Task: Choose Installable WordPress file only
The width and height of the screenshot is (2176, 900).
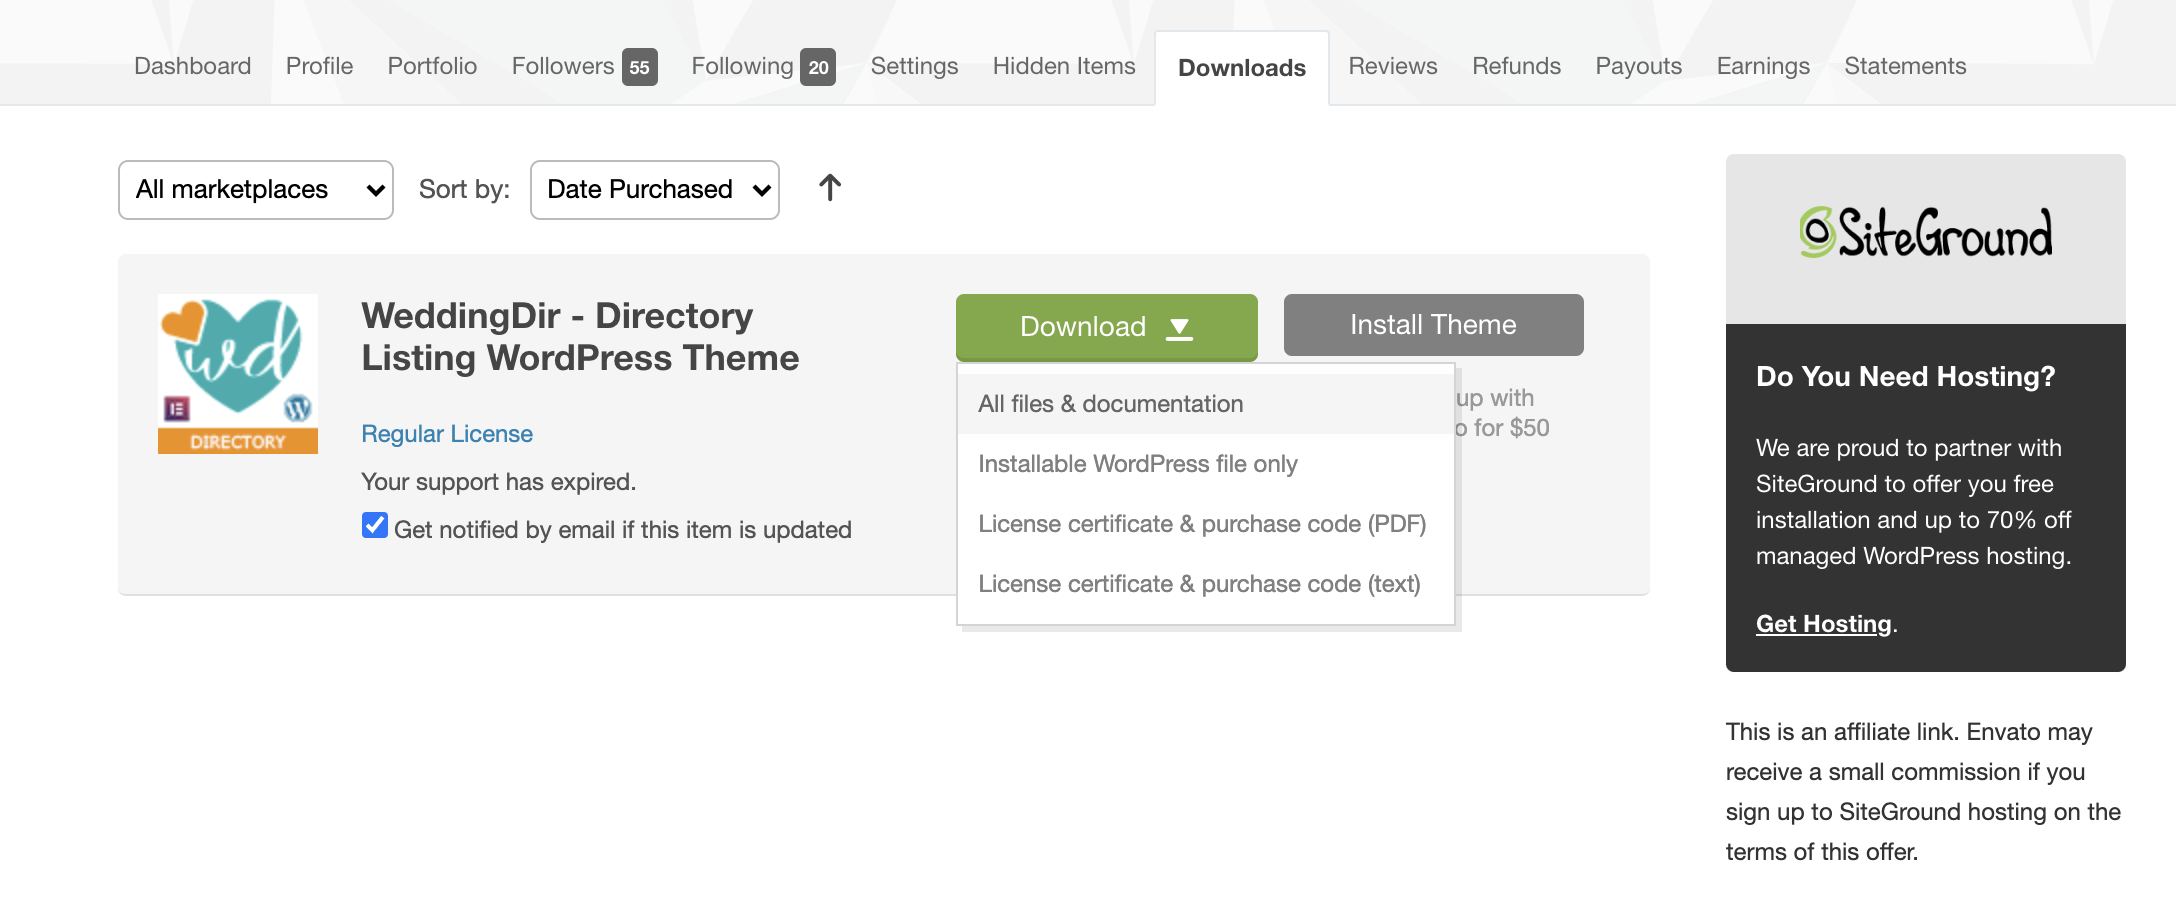Action: pyautogui.click(x=1137, y=464)
